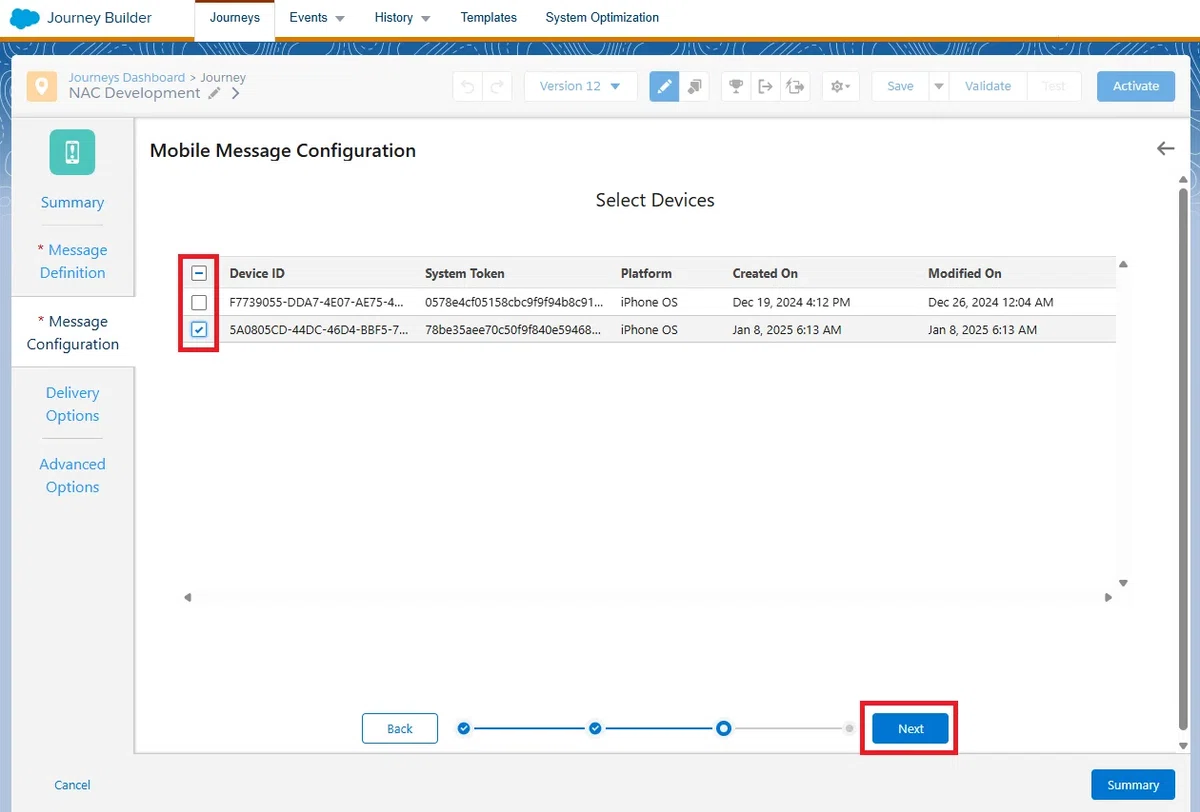Image resolution: width=1200 pixels, height=812 pixels.
Task: Expand the History menu
Action: pos(403,18)
